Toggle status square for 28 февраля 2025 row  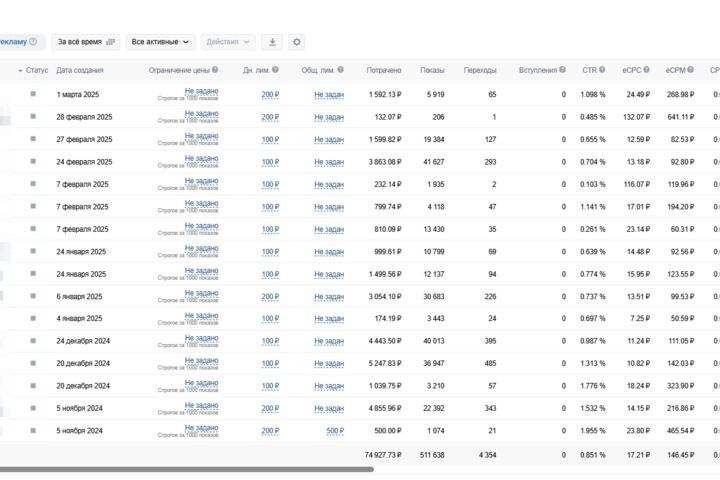coord(33,116)
